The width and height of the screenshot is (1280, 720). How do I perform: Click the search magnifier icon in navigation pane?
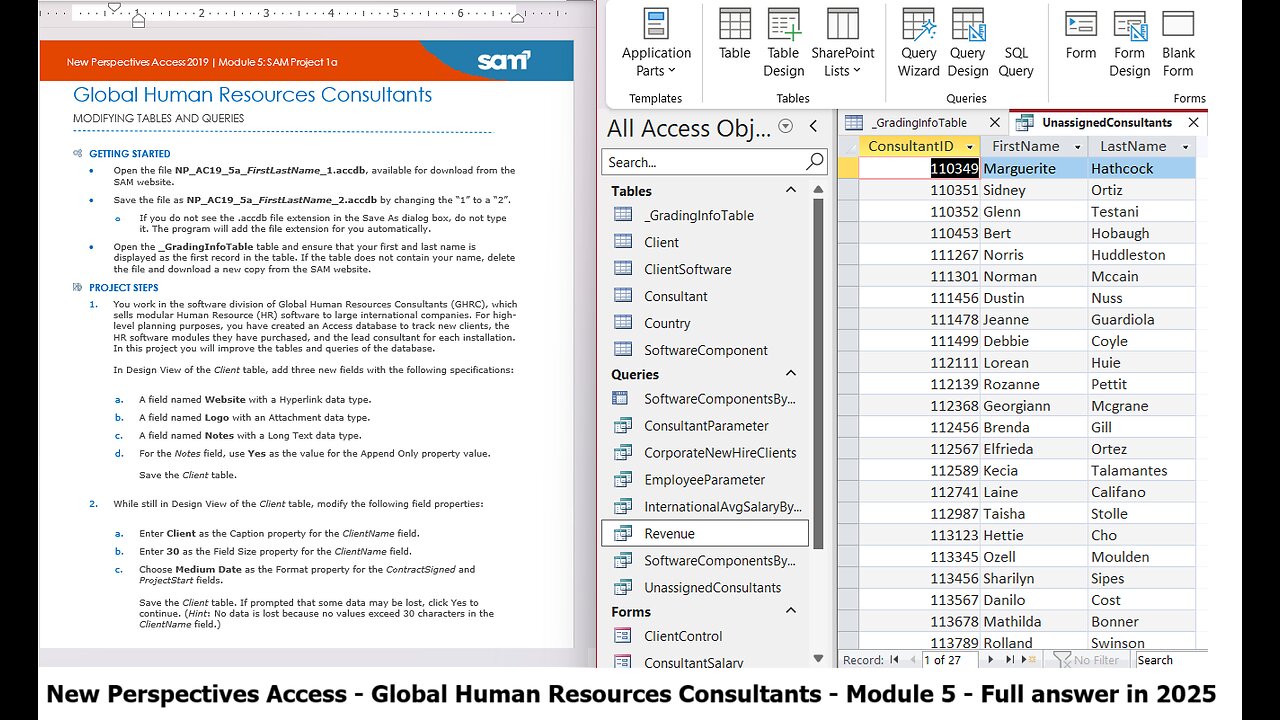tap(815, 161)
